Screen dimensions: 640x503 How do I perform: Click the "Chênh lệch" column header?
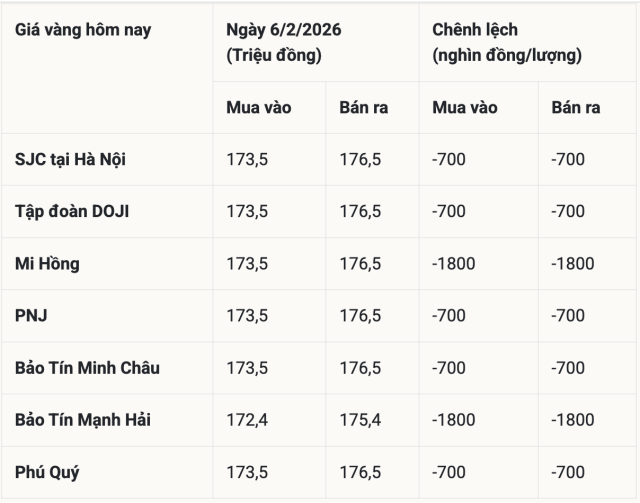click(476, 30)
